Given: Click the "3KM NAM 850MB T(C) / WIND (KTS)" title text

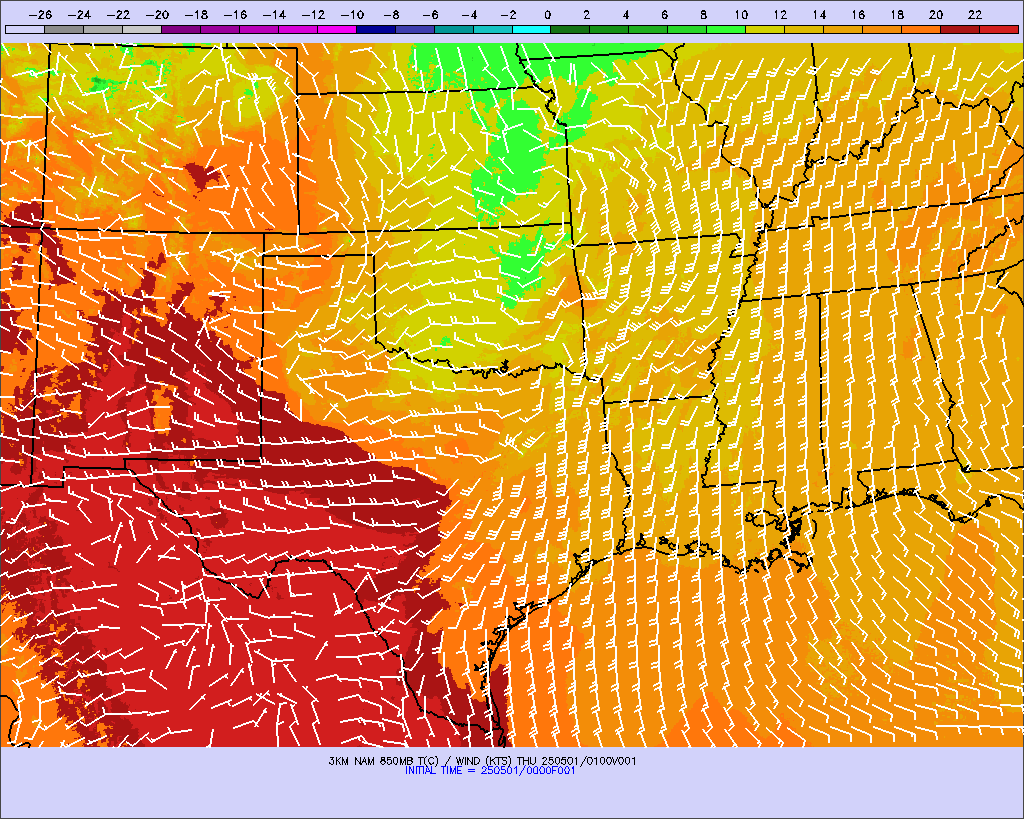Looking at the screenshot, I should (x=421, y=761).
